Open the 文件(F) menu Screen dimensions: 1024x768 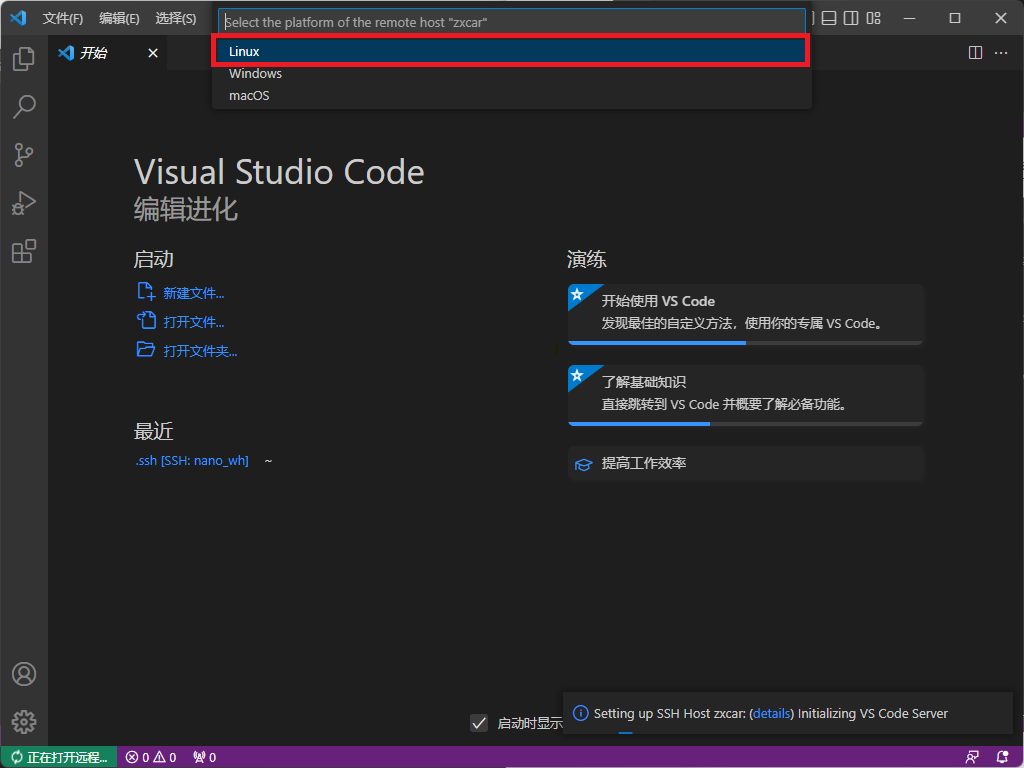point(63,18)
